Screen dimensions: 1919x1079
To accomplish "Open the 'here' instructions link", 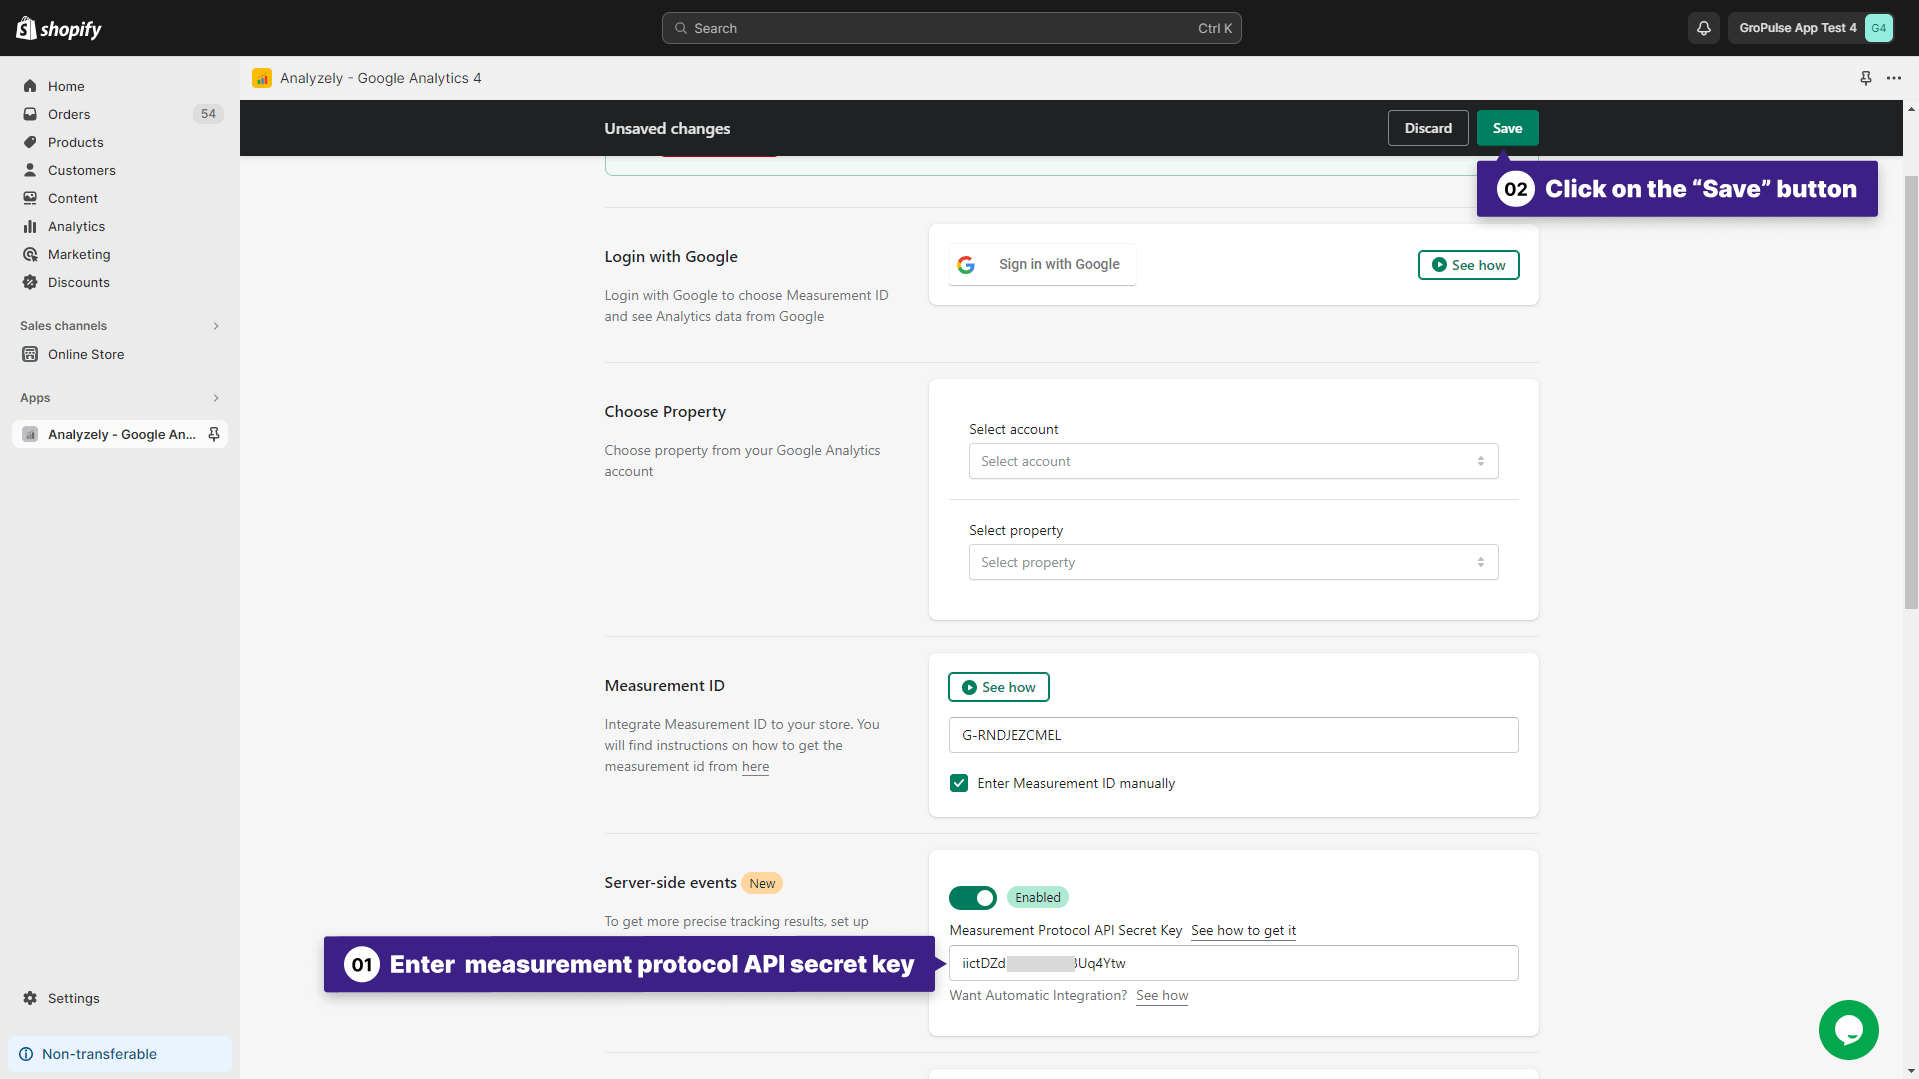I will click(755, 767).
